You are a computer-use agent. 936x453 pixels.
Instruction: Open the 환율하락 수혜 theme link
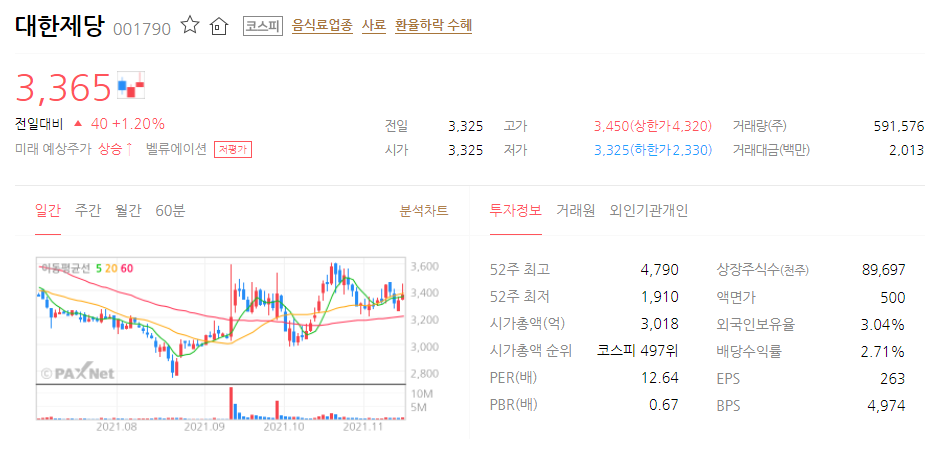click(x=433, y=26)
